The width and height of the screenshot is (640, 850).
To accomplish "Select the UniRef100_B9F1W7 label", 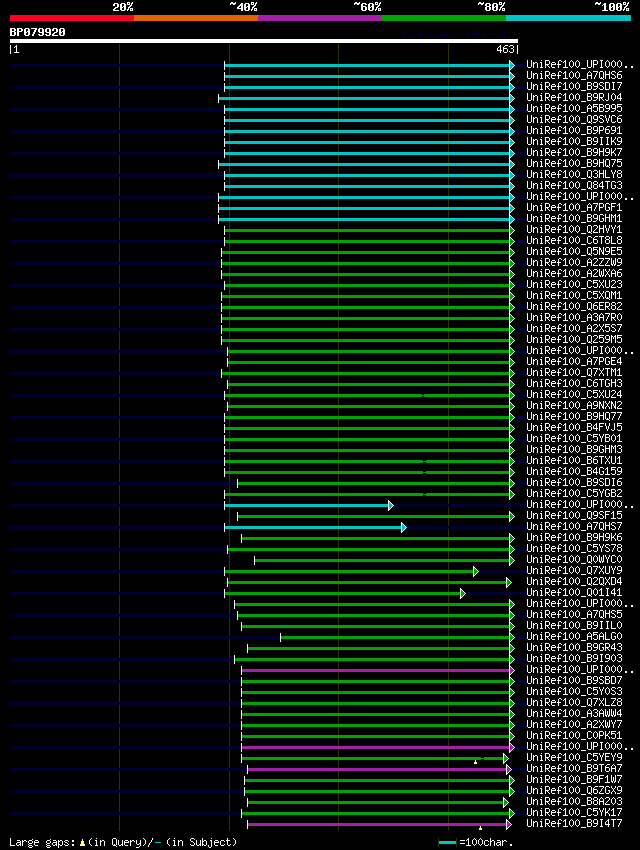I will click(574, 780).
